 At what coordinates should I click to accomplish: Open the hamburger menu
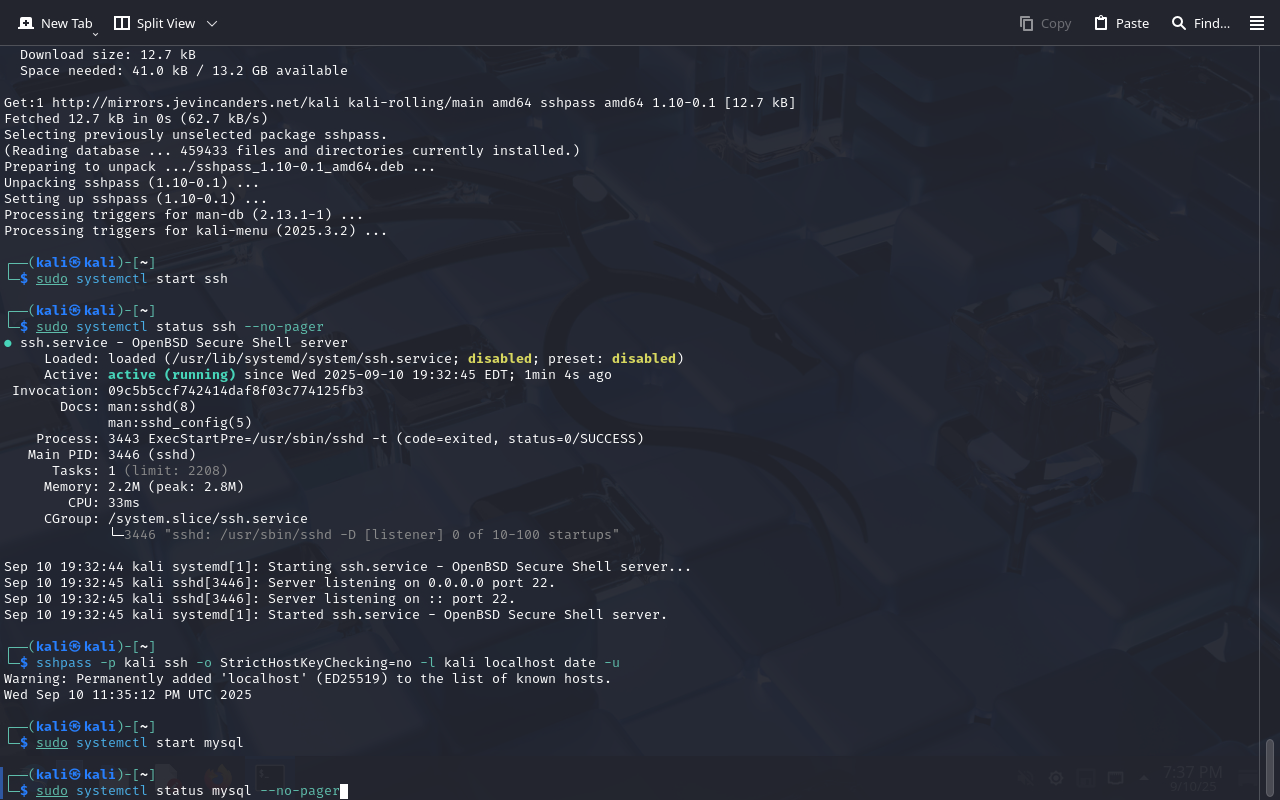[1257, 23]
